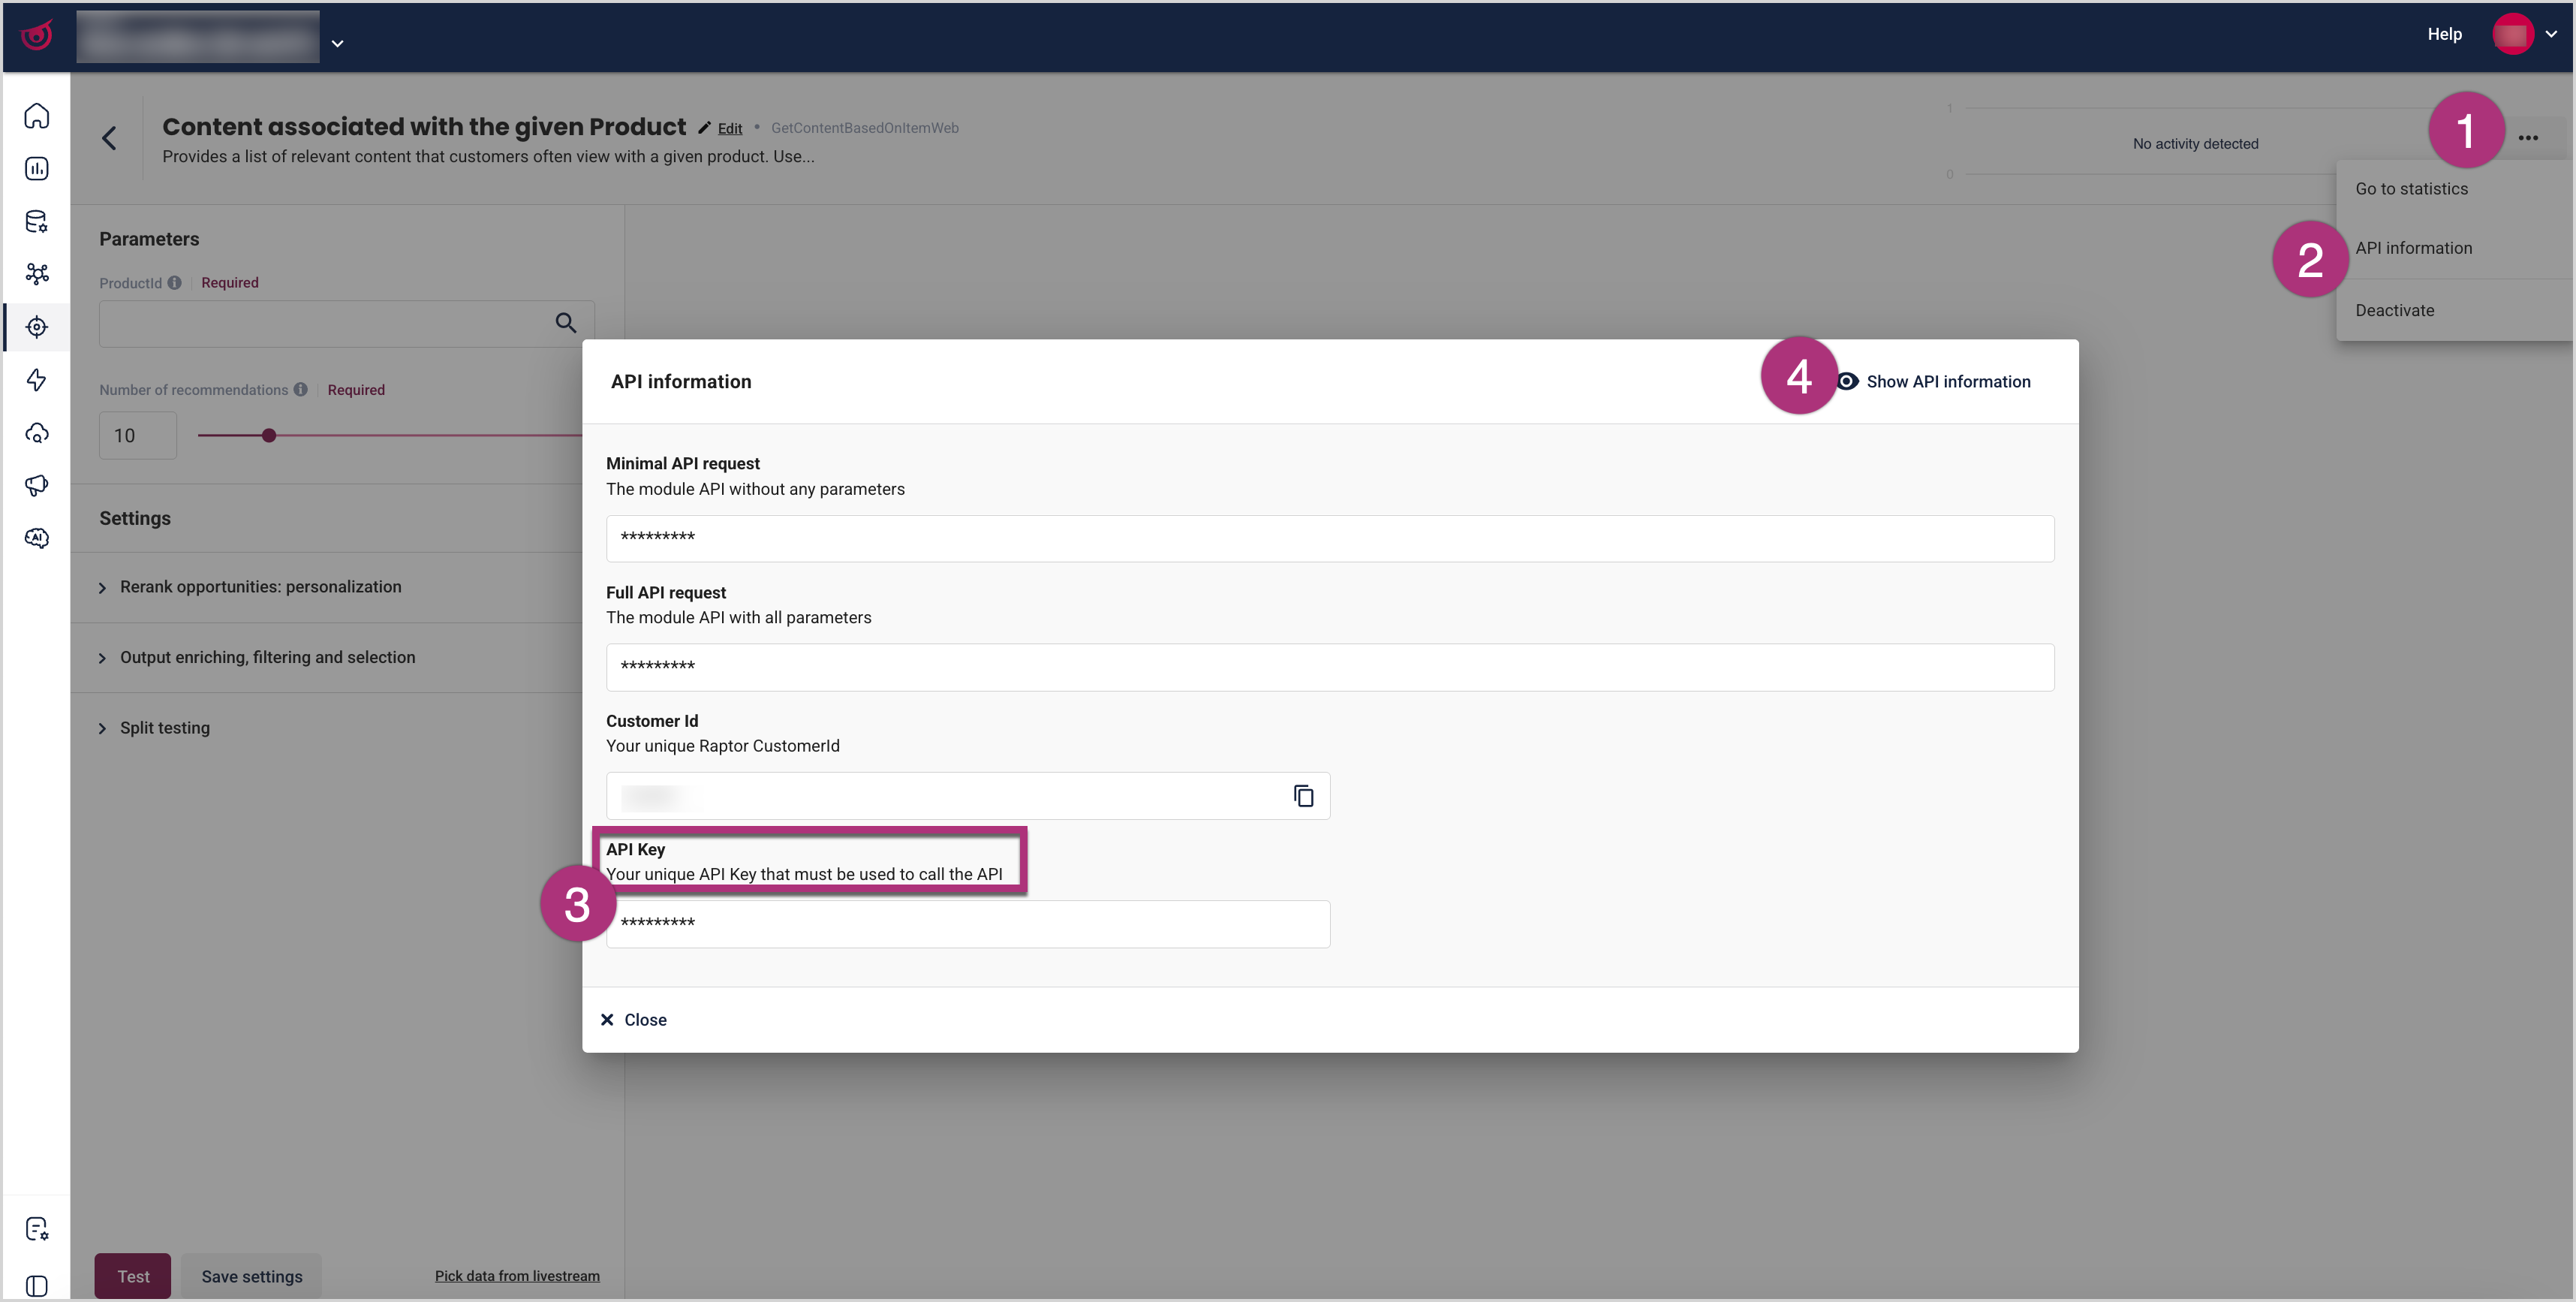Open the database settings sidebar icon
Image resolution: width=2576 pixels, height=1302 pixels.
pyautogui.click(x=37, y=221)
